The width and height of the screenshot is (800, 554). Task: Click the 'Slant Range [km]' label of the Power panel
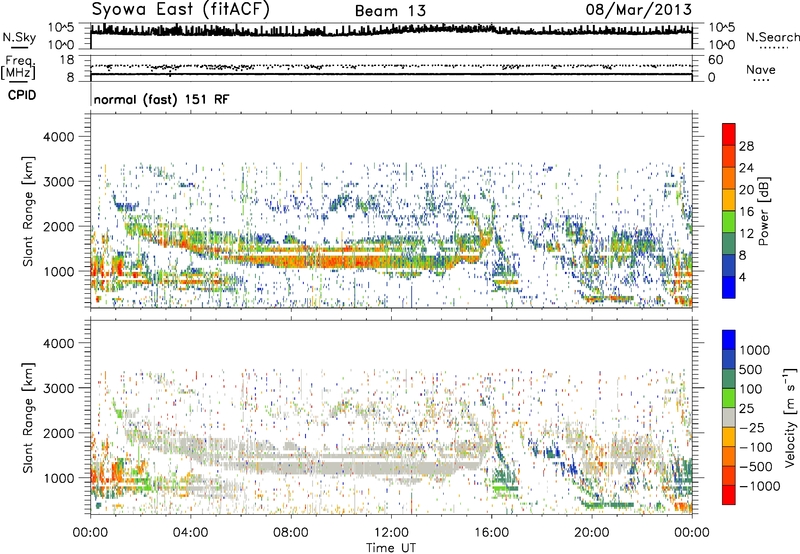click(x=28, y=211)
